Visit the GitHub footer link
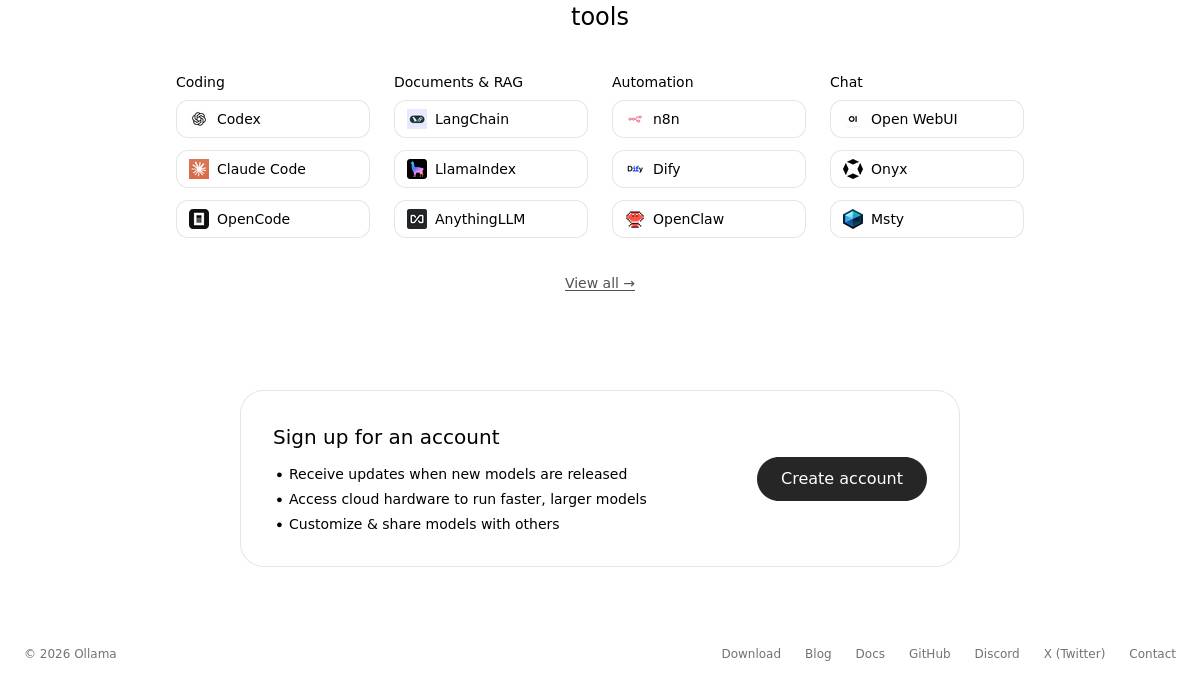Image resolution: width=1200 pixels, height=675 pixels. 929,654
